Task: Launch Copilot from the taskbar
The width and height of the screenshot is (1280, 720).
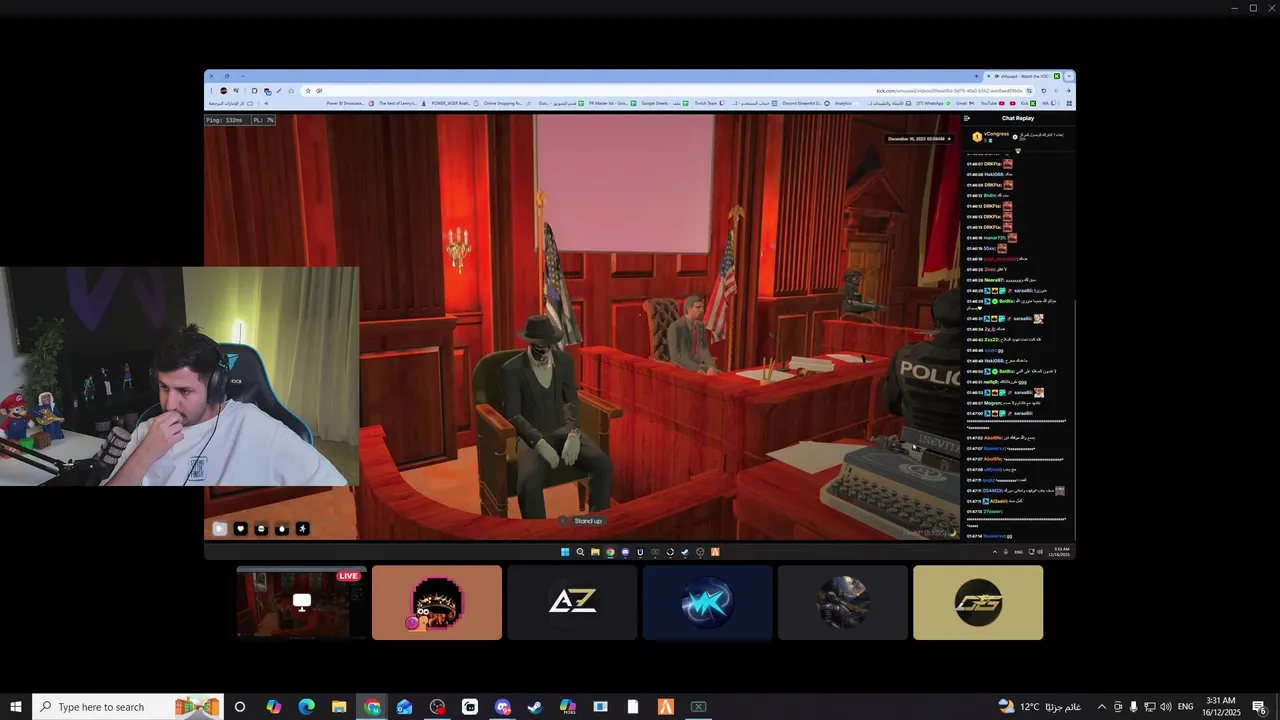Action: coord(274,707)
